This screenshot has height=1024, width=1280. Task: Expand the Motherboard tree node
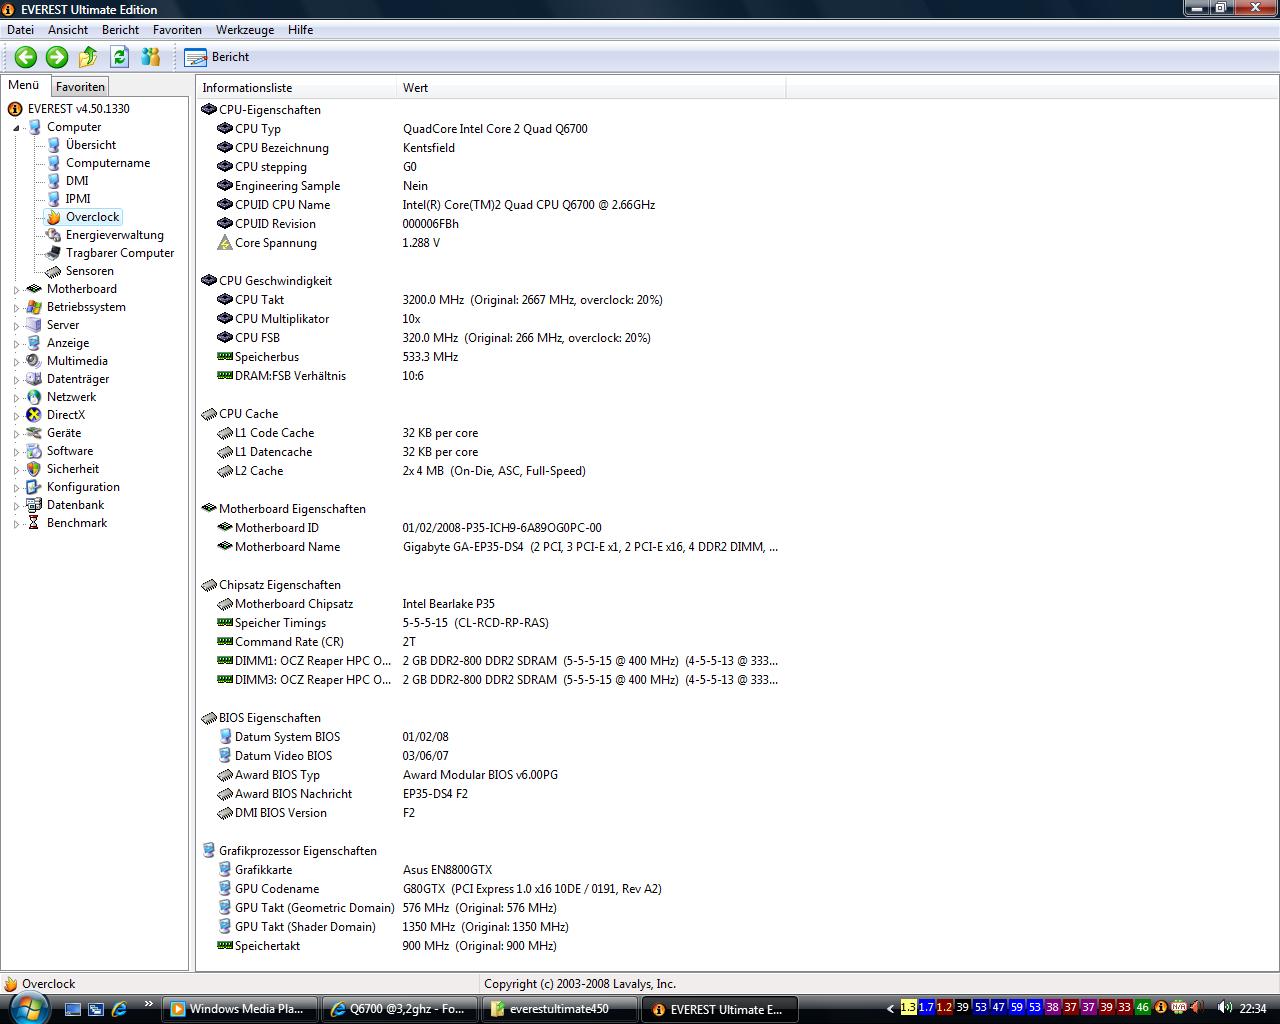[x=16, y=290]
